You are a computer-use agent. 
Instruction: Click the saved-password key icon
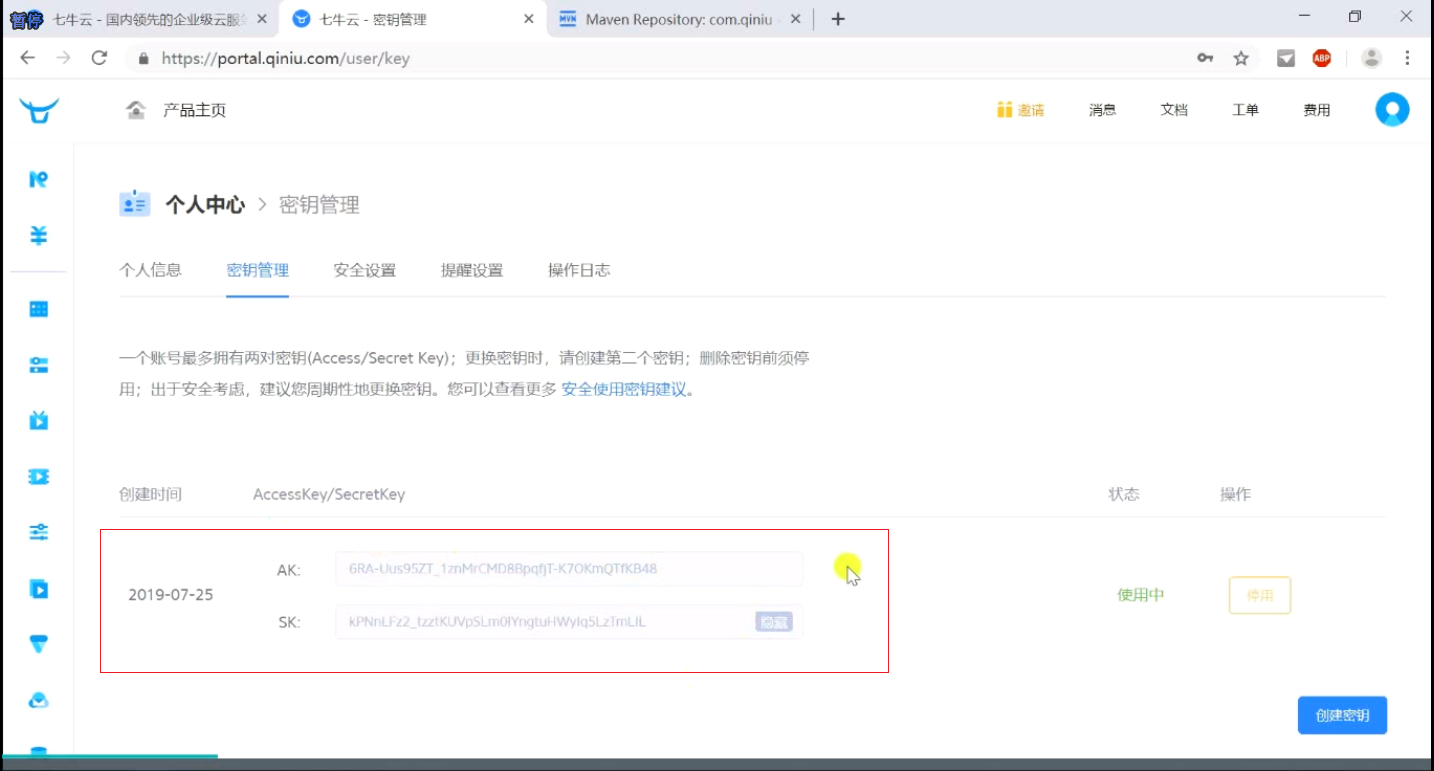[1205, 58]
